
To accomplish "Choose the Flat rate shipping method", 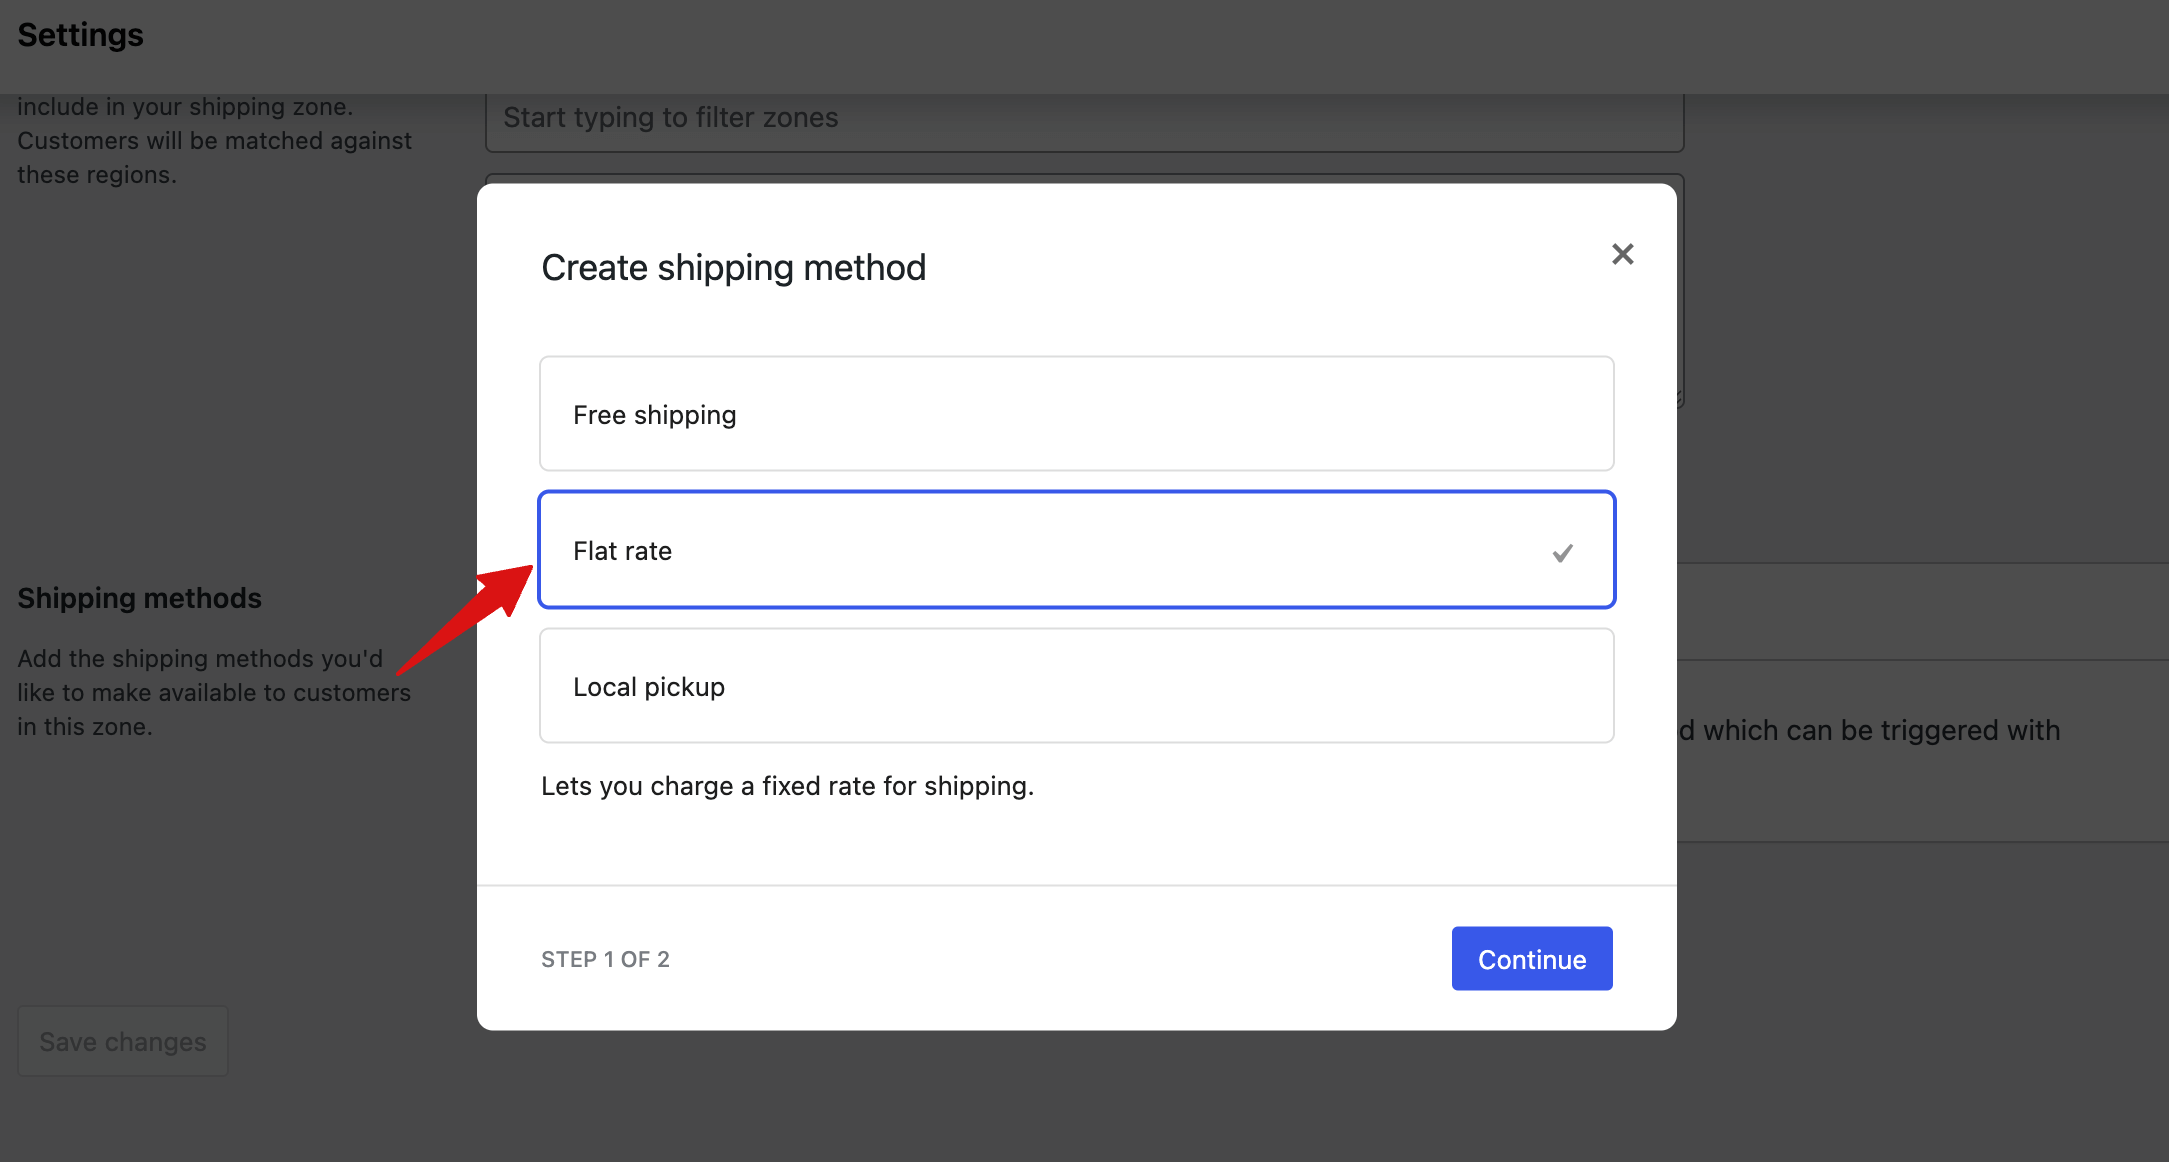I will [1076, 550].
